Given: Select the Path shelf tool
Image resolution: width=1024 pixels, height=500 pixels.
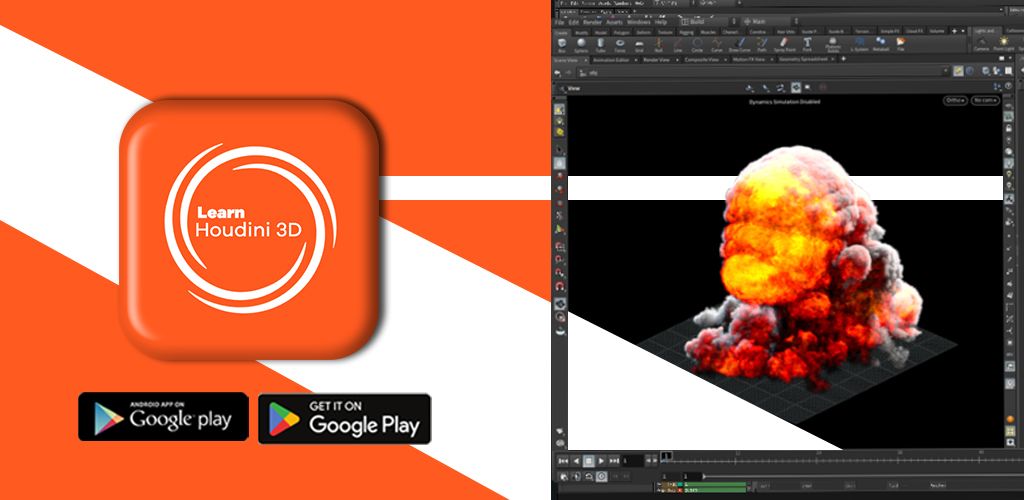Looking at the screenshot, I should tap(761, 45).
